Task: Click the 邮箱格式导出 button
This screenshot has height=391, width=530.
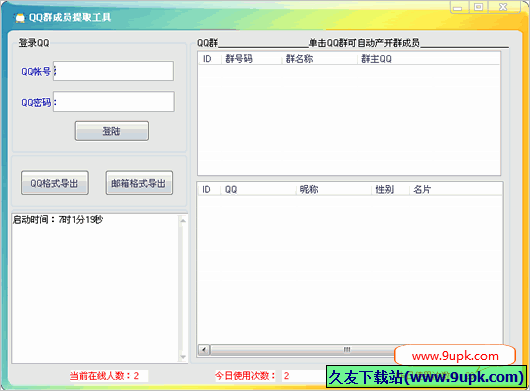Action: (139, 183)
